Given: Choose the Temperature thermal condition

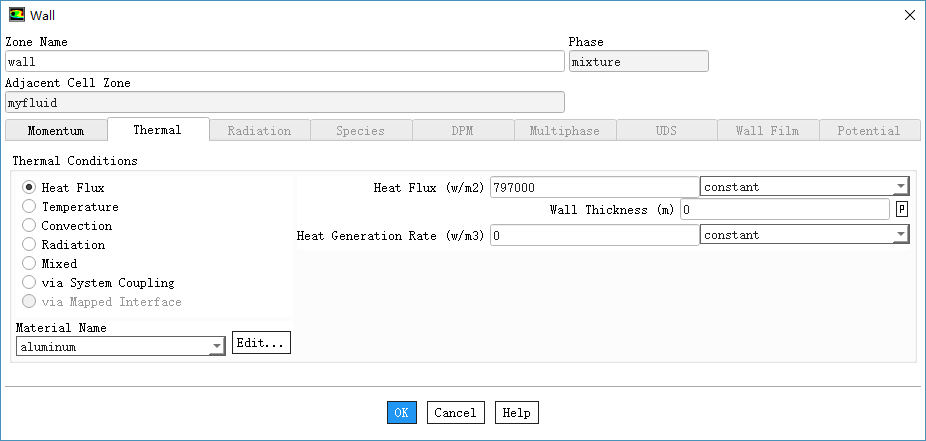Looking at the screenshot, I should coord(29,207).
